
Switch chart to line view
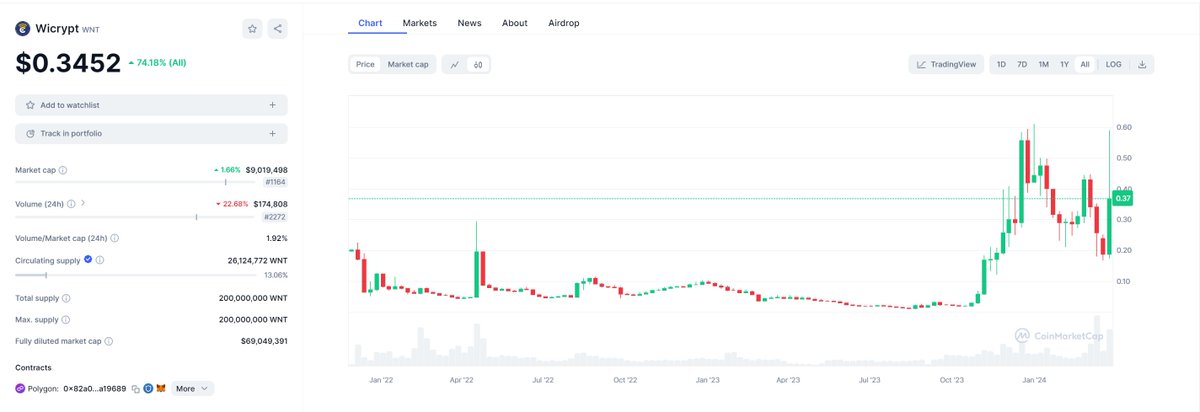455,64
